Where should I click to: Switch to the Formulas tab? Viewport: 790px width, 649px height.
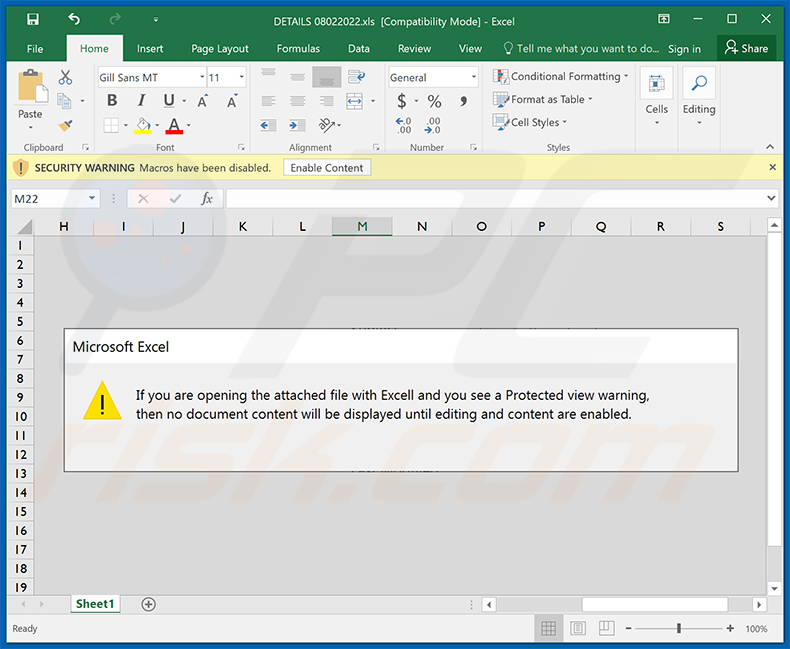pos(298,49)
